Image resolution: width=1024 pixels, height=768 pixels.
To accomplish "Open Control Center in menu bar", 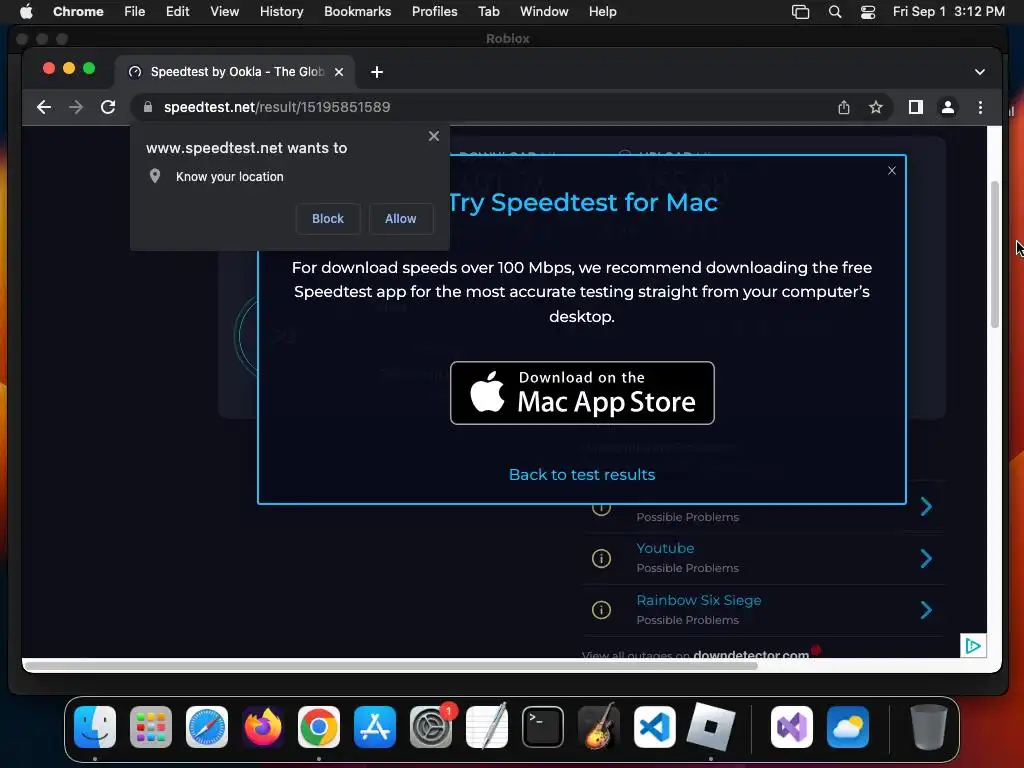I will tap(867, 12).
